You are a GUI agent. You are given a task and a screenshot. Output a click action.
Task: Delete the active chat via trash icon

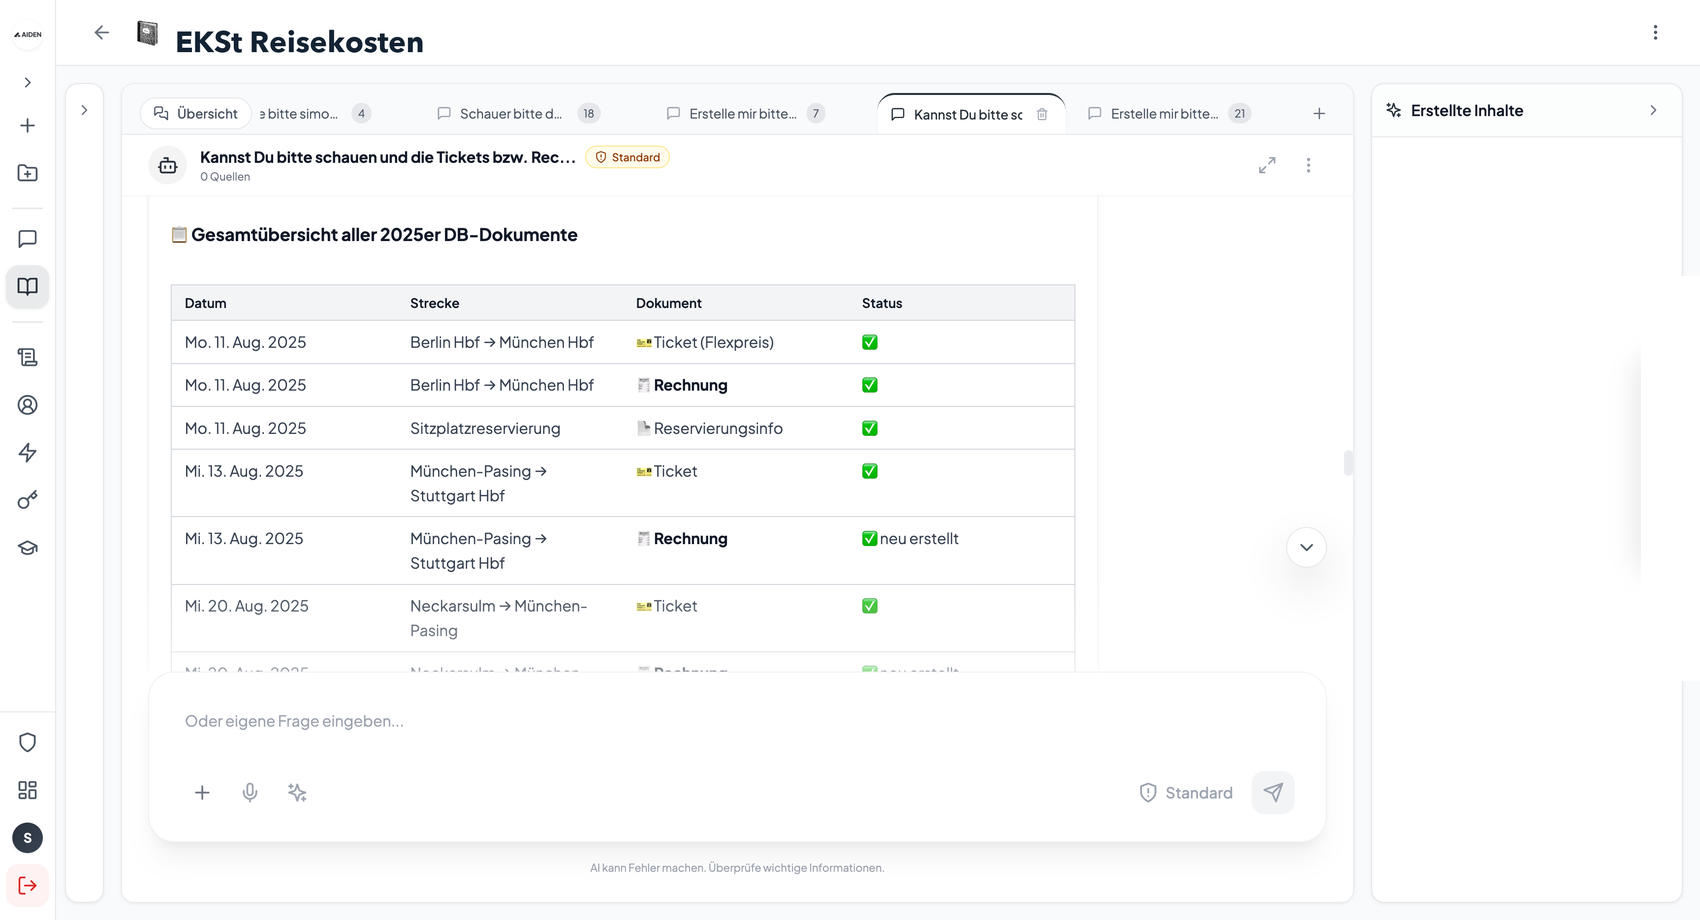pos(1042,114)
